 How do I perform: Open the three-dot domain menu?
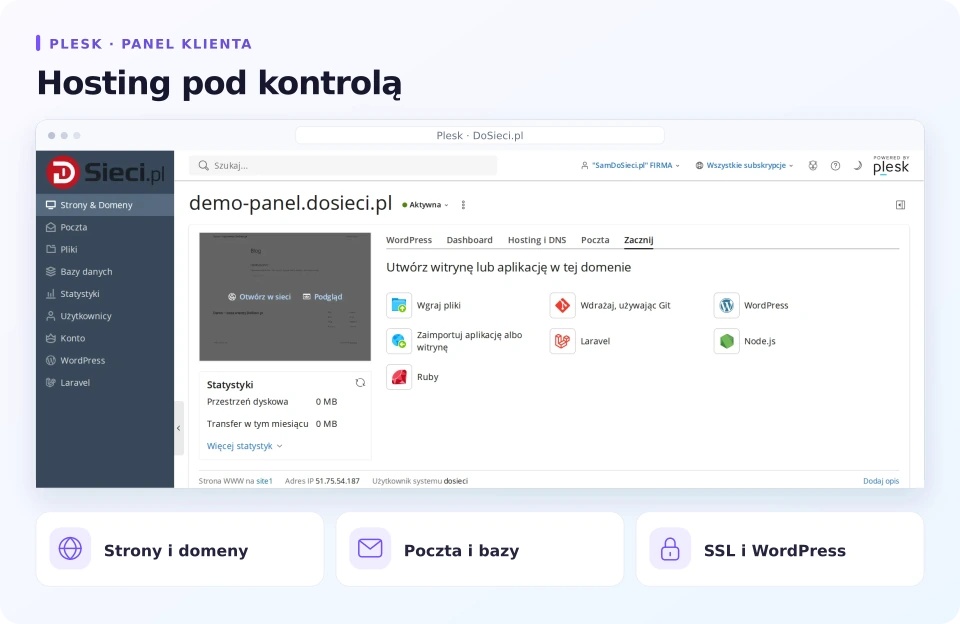(463, 205)
